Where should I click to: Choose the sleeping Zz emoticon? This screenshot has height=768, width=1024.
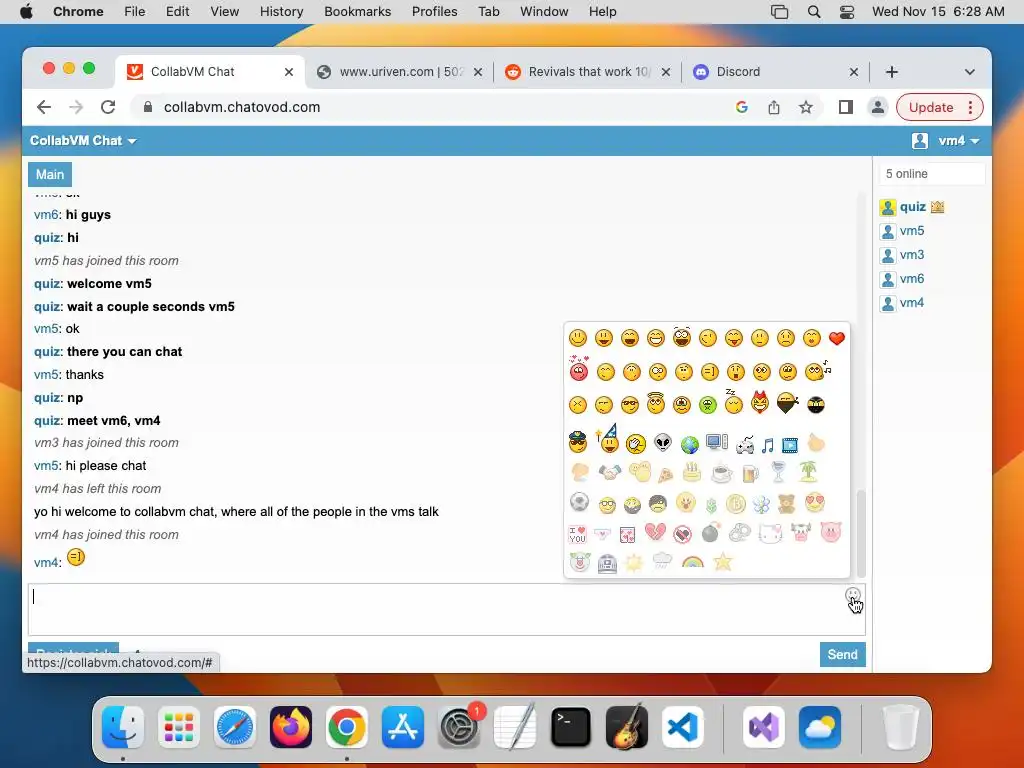tap(733, 402)
